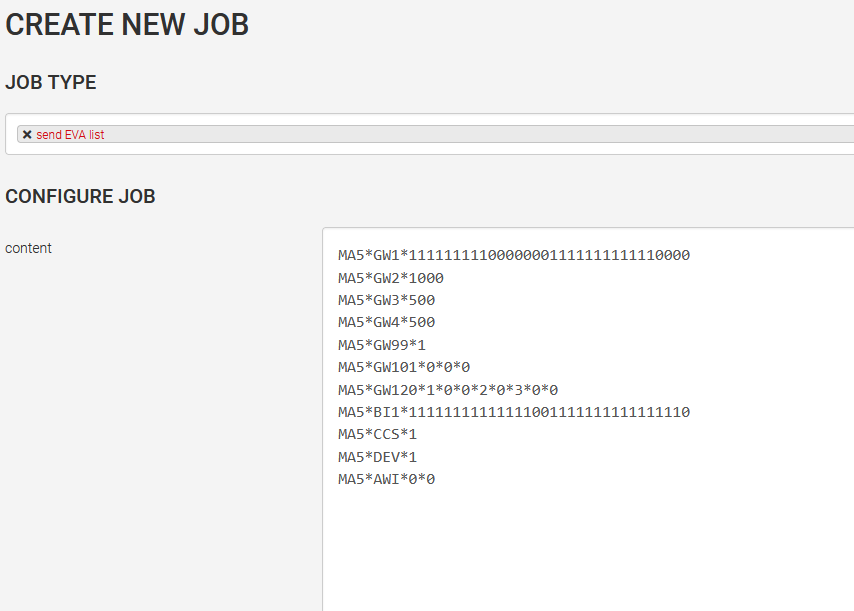Place cursor on the MA5*GW4*500 line
This screenshot has height=611, width=854.
click(x=386, y=322)
